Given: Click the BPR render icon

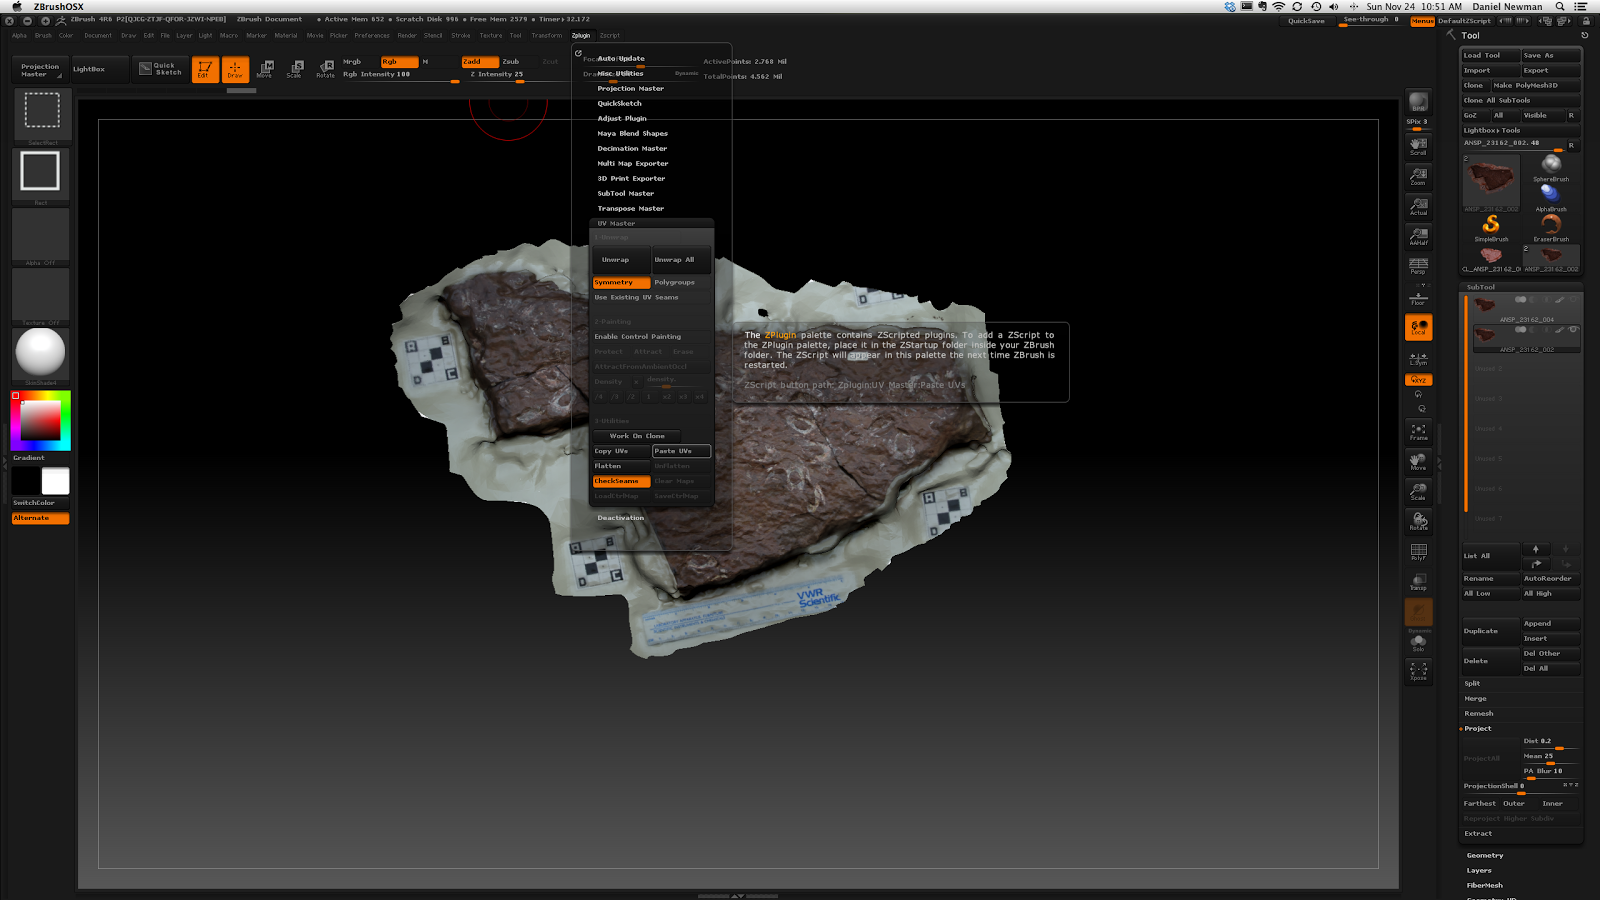Looking at the screenshot, I should pos(1418,102).
